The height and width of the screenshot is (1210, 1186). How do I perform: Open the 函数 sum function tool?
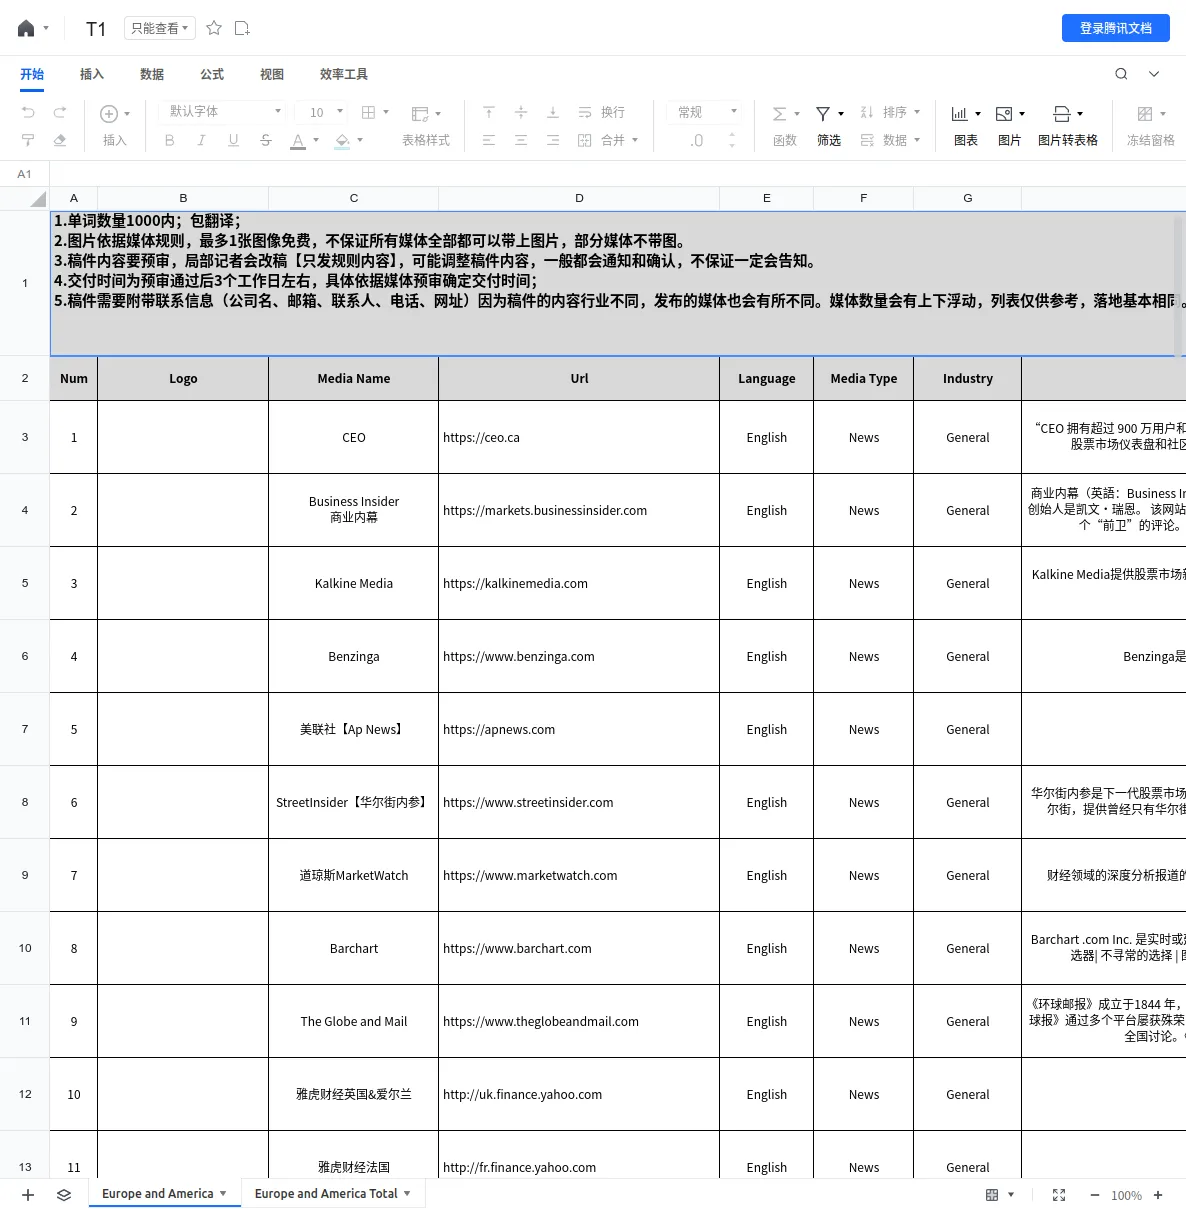coord(785,126)
